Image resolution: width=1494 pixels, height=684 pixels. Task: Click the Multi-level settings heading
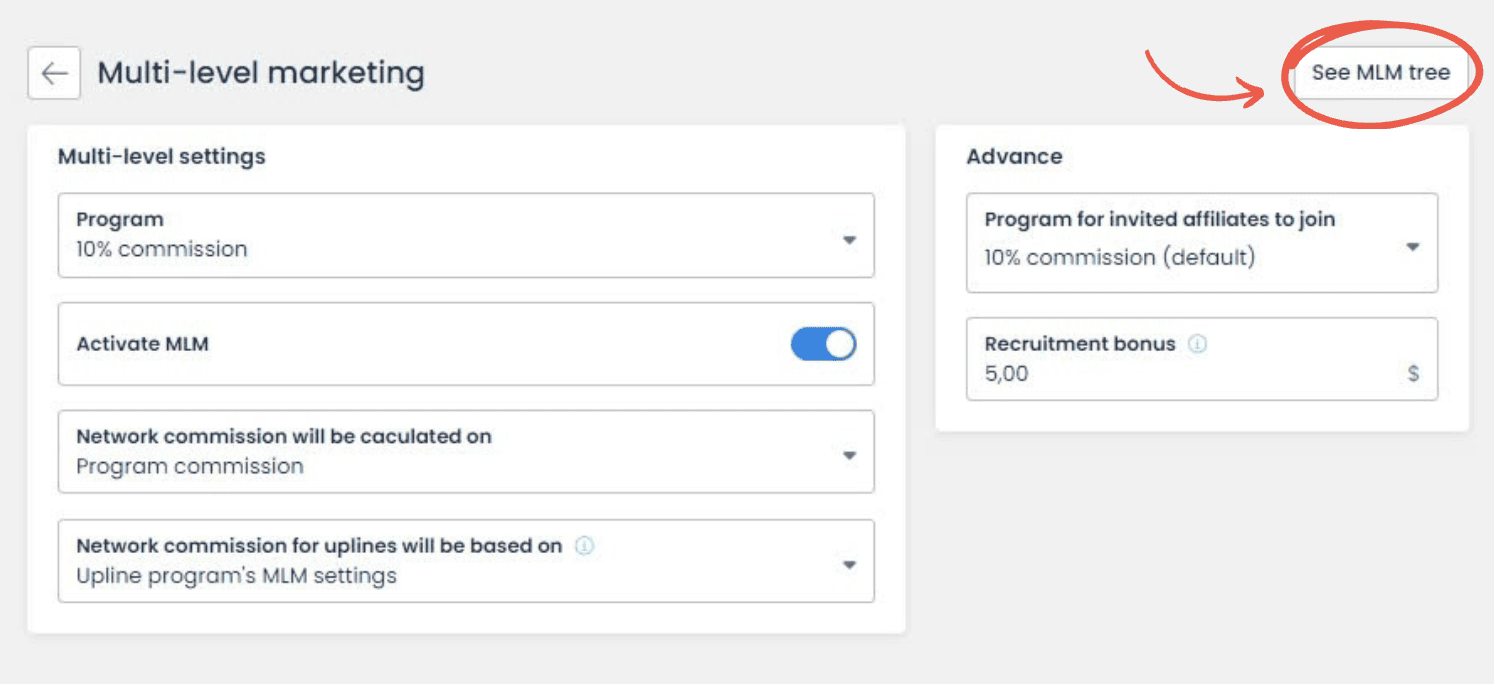tap(162, 156)
